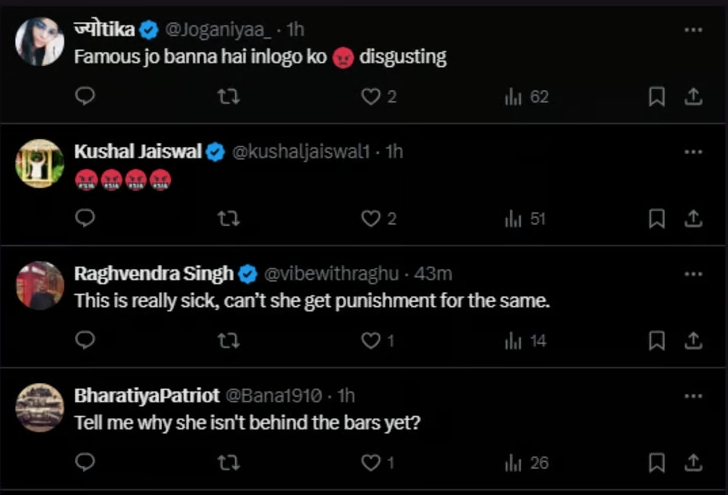
Task: Open the 43m timestamp on Raghvendra's tweet
Action: (x=433, y=274)
